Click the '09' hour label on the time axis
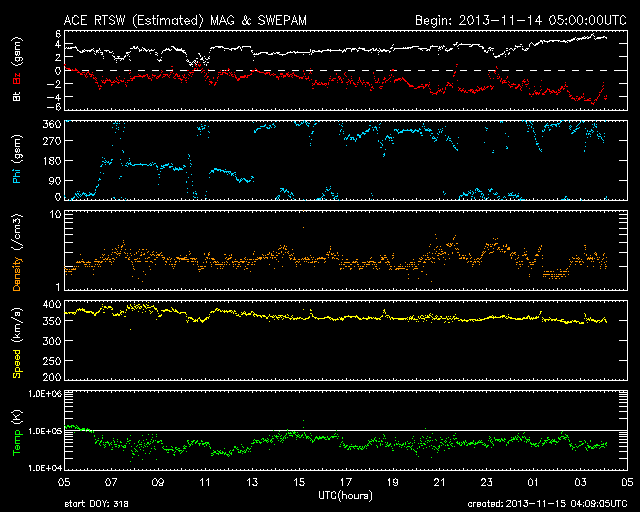The image size is (640, 512). [x=158, y=482]
